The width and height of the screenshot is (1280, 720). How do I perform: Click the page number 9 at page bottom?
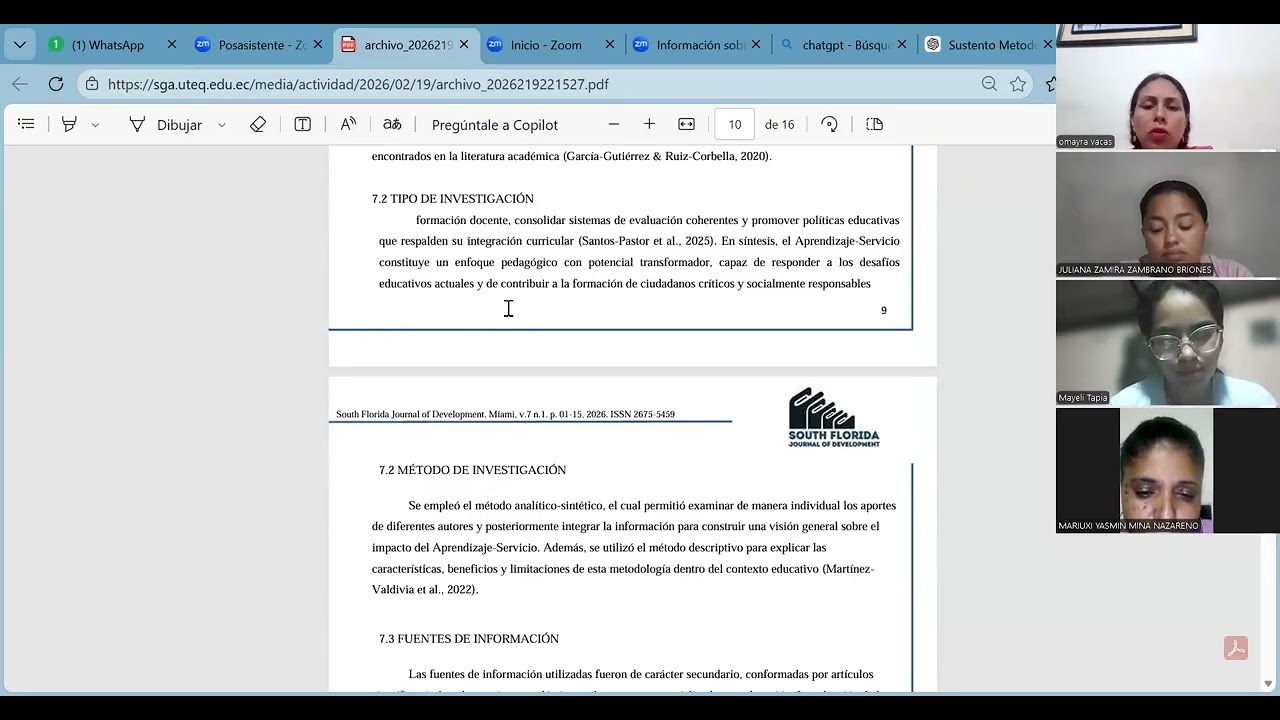[x=883, y=311]
